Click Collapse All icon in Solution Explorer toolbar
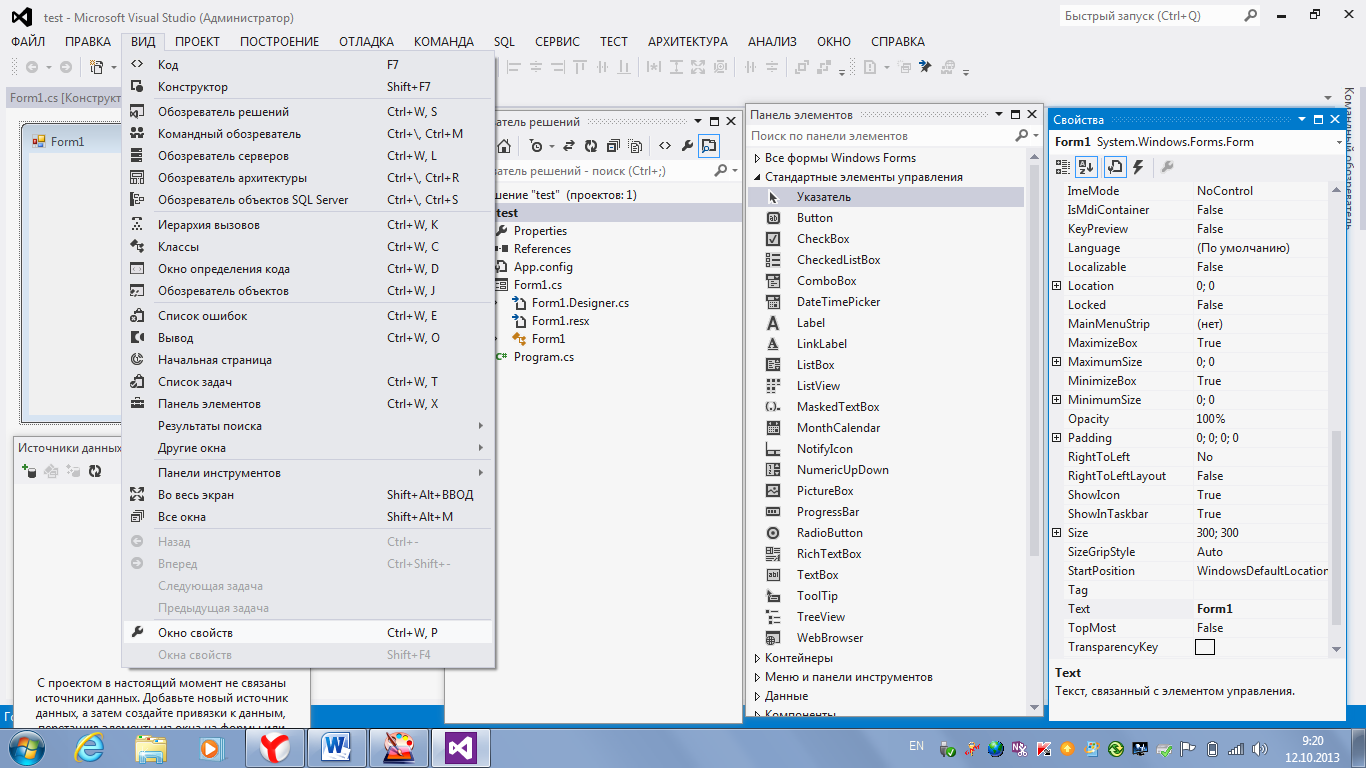Screen dimensions: 1366x768 [612, 146]
